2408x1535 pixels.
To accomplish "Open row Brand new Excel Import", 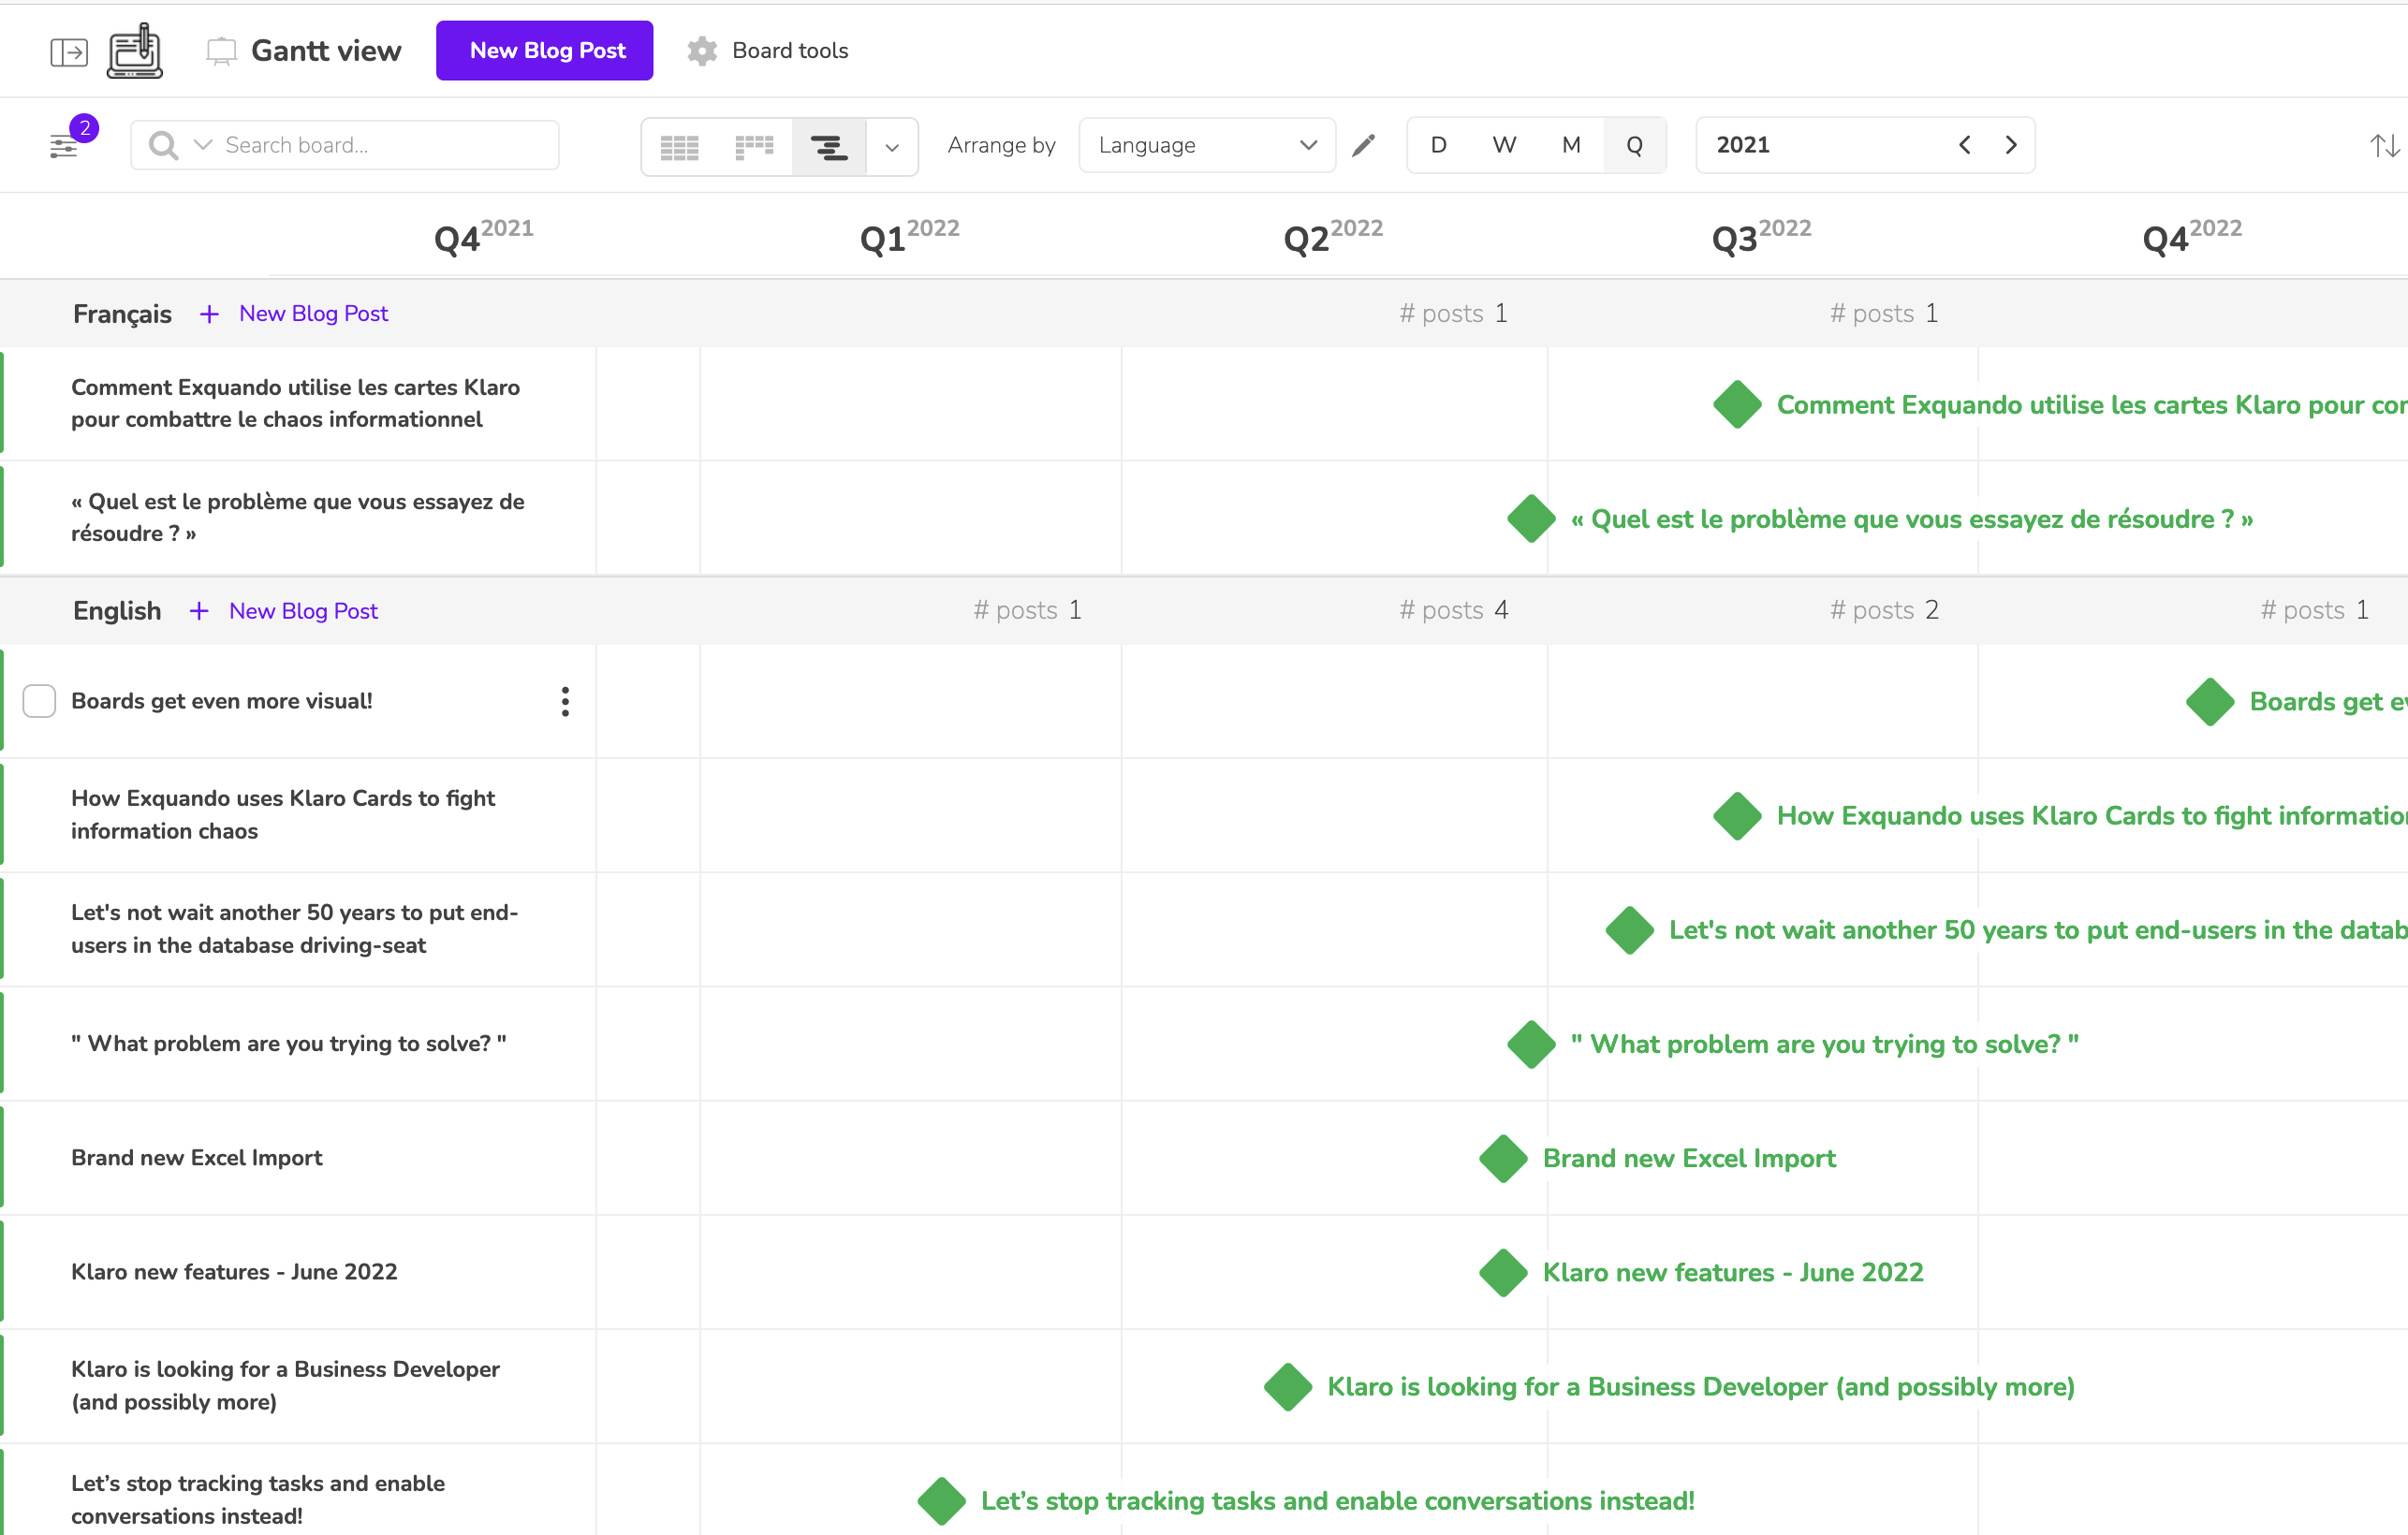I will pos(299,1157).
